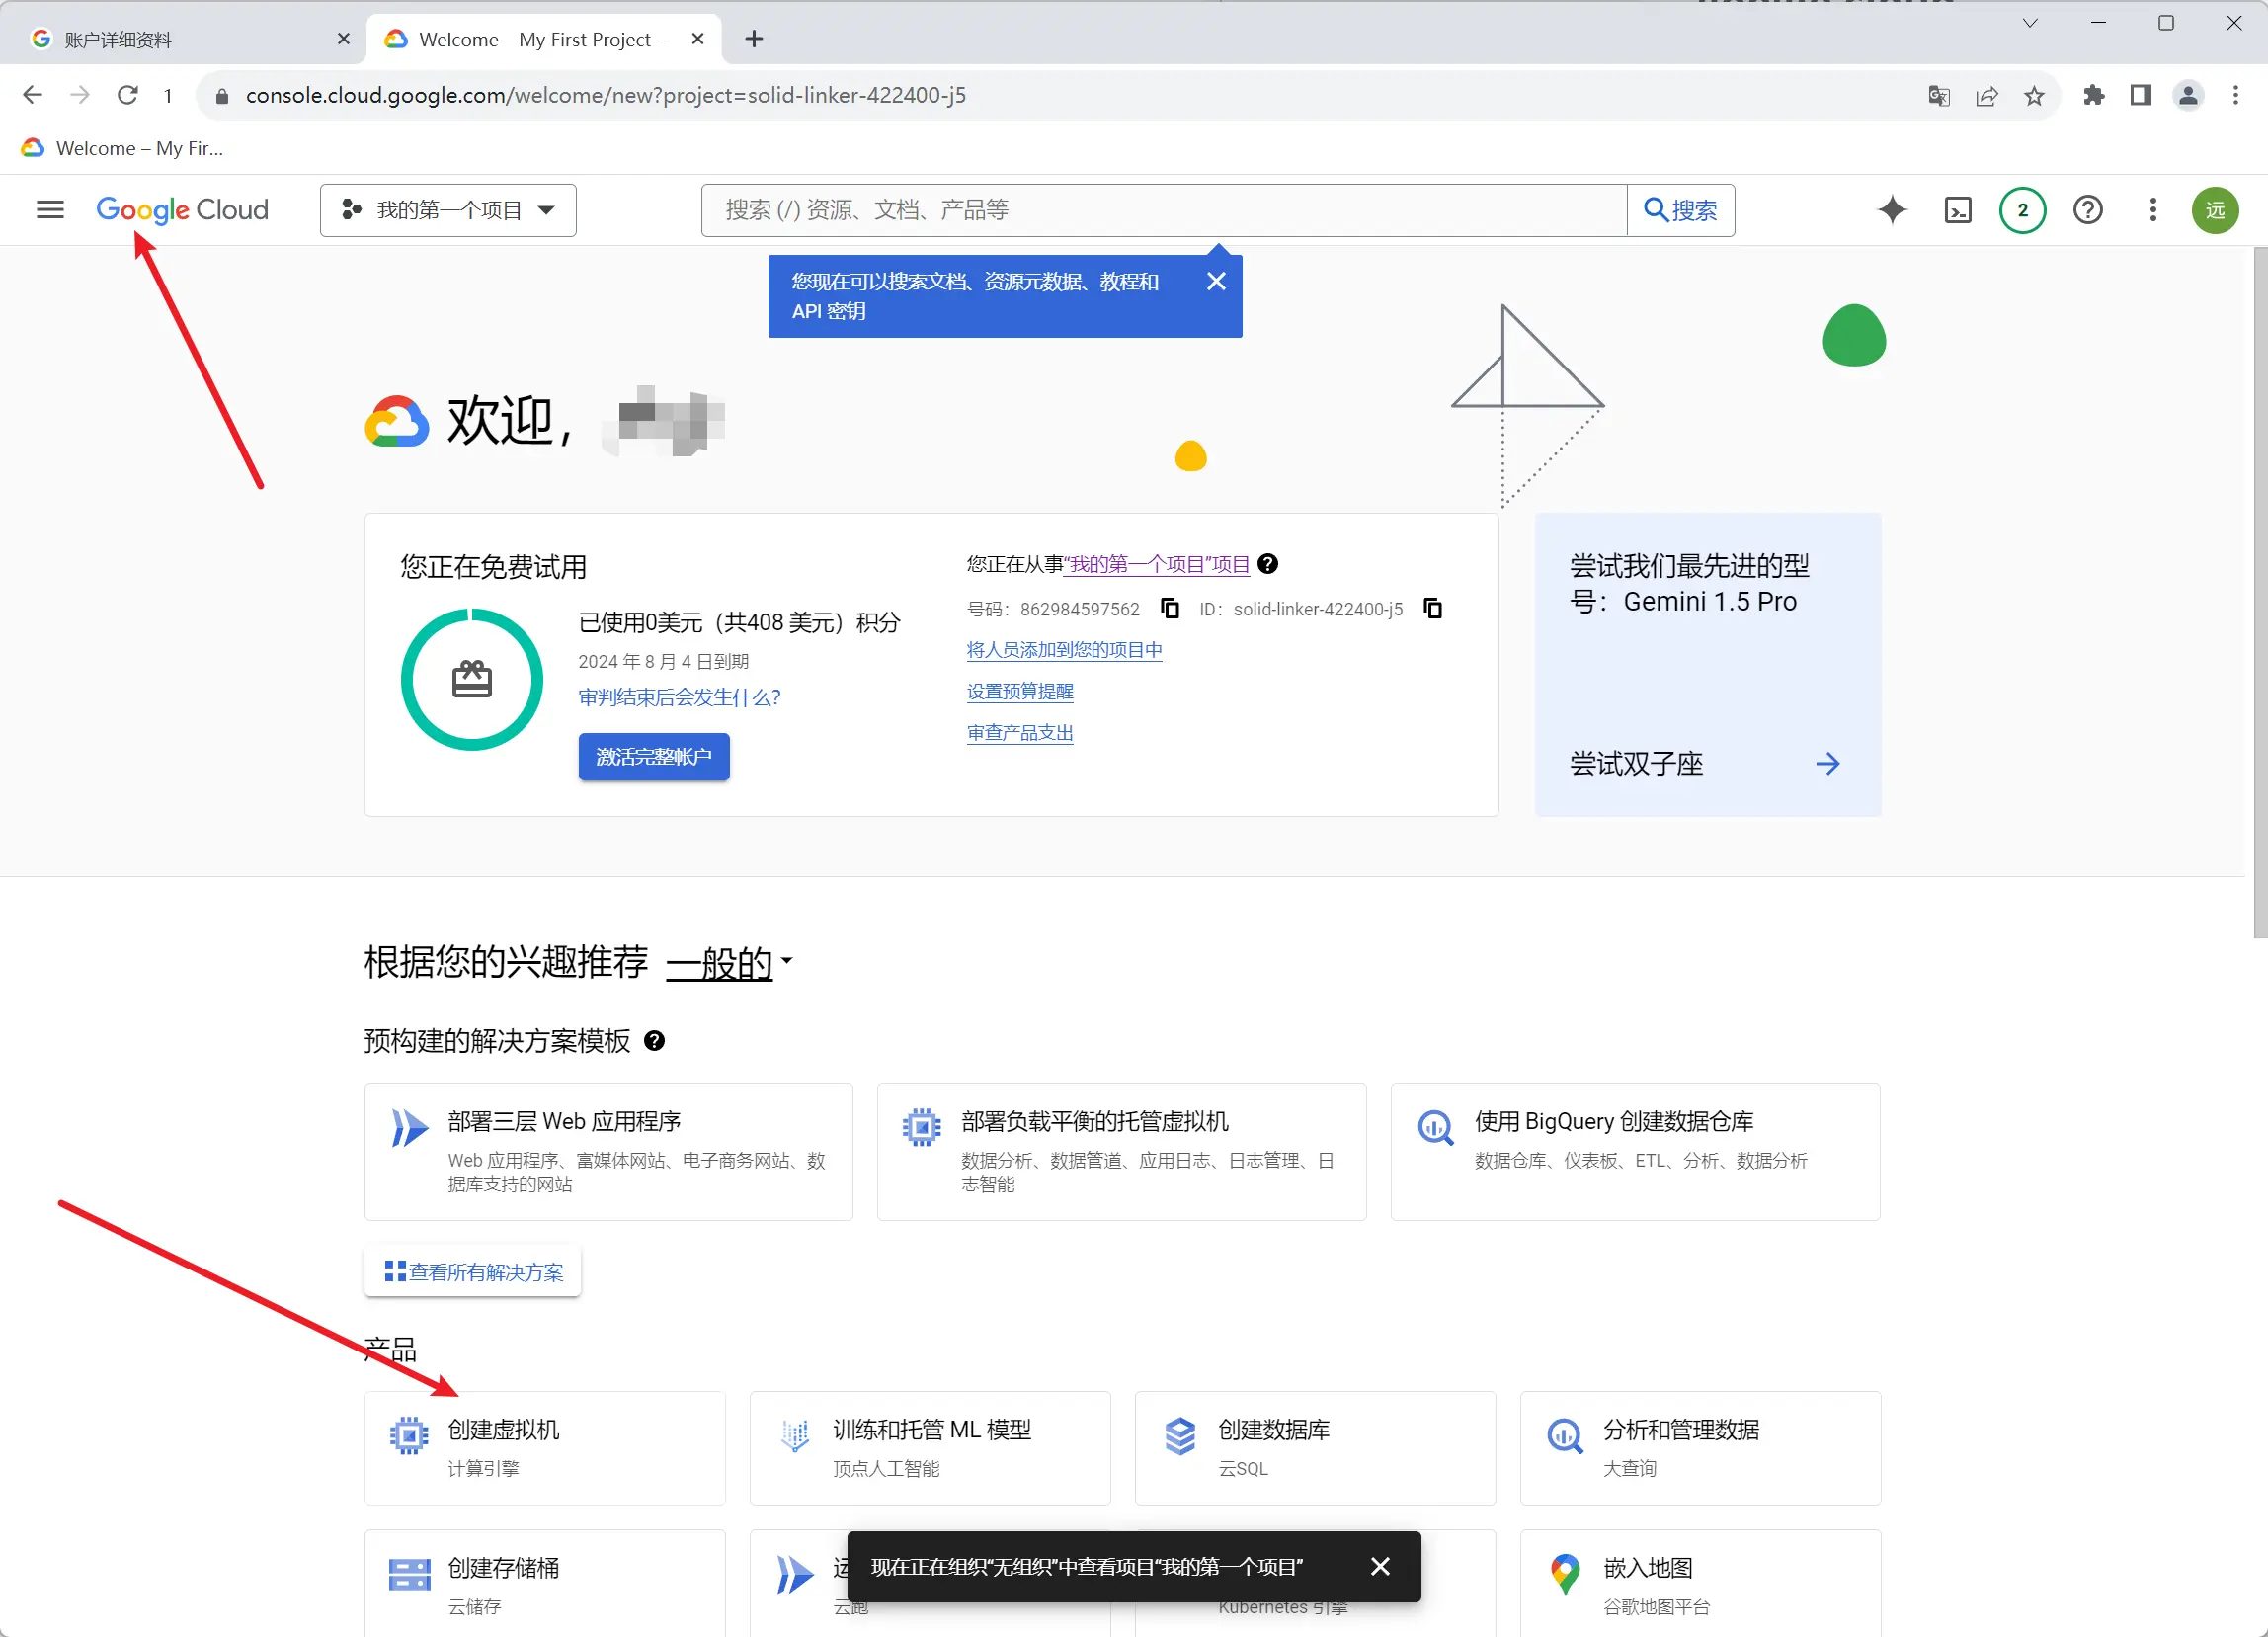Click the 搜索 search button
Screen dimensions: 2268x1637
[1681, 210]
